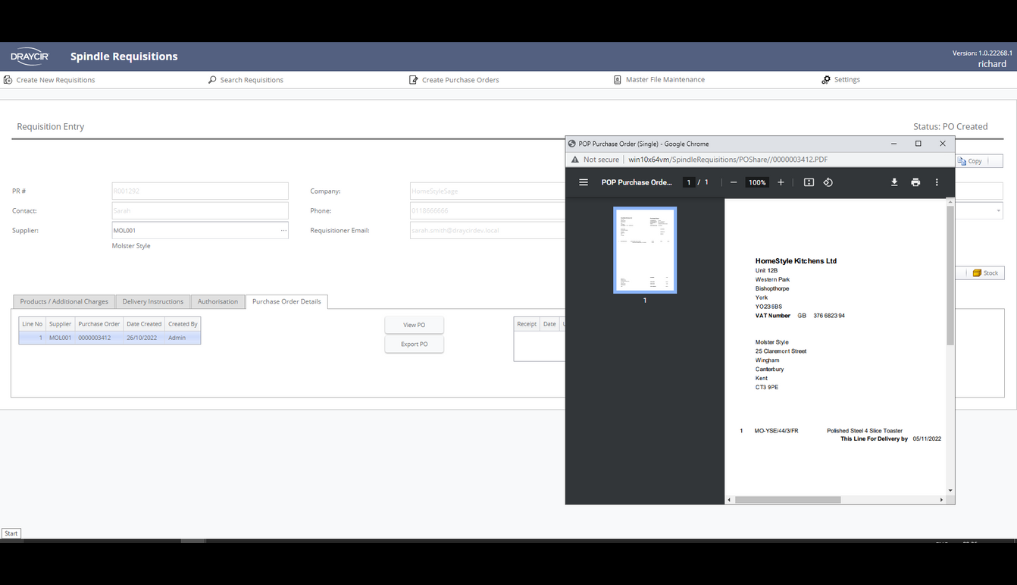Image resolution: width=1017 pixels, height=585 pixels.
Task: Click the PDF page number field
Action: point(689,182)
